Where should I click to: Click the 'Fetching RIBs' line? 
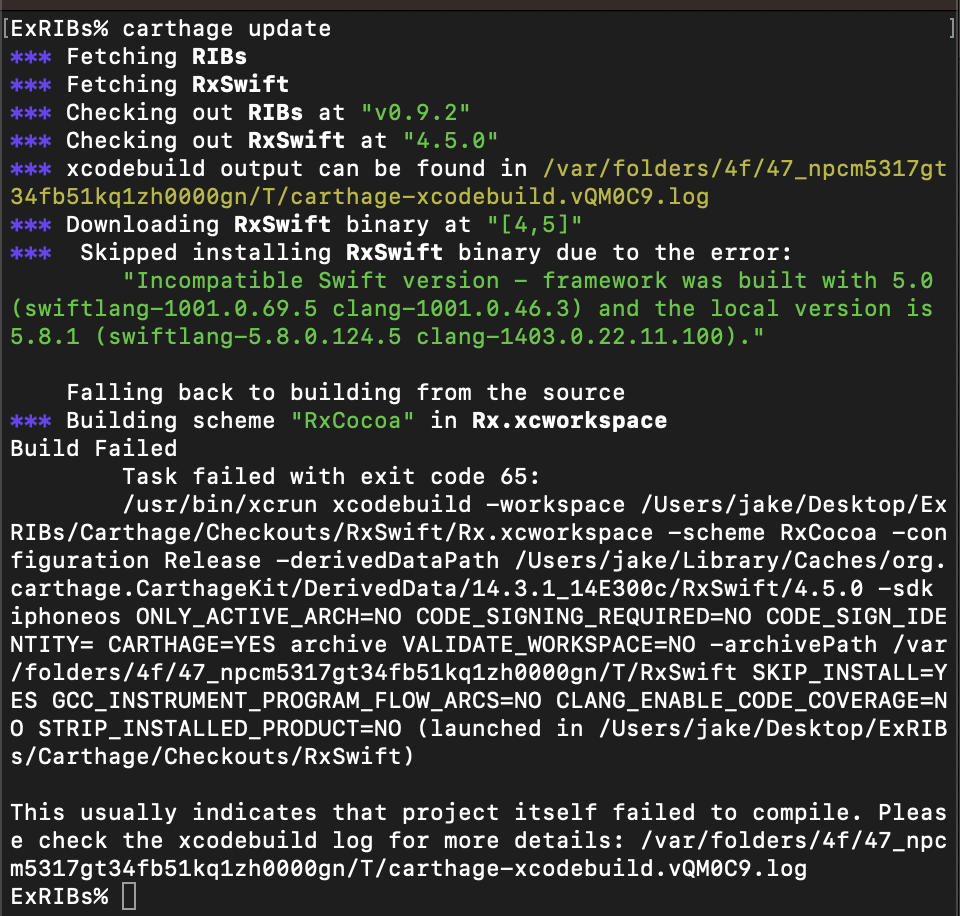tap(129, 57)
